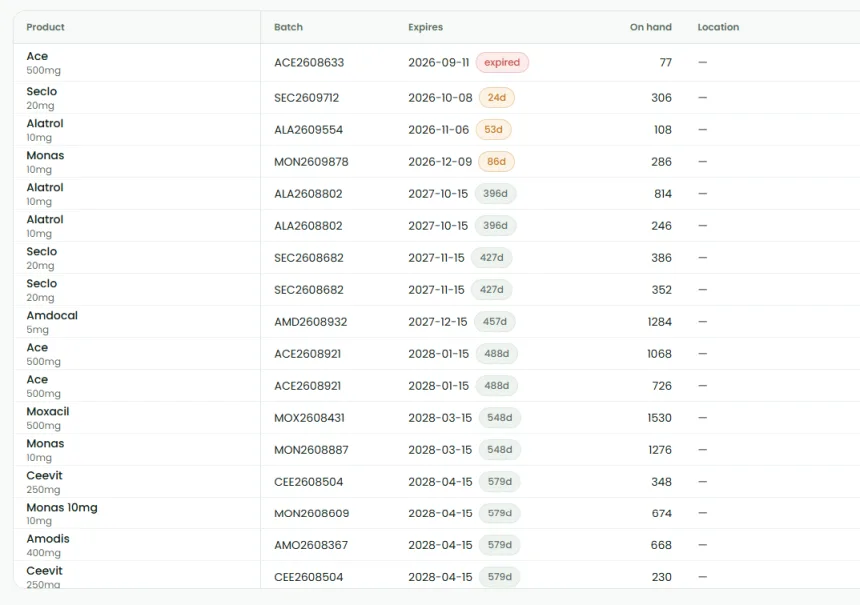Click batch CEE2608504 with 348 on hand
This screenshot has width=860, height=605.
pyautogui.click(x=309, y=482)
